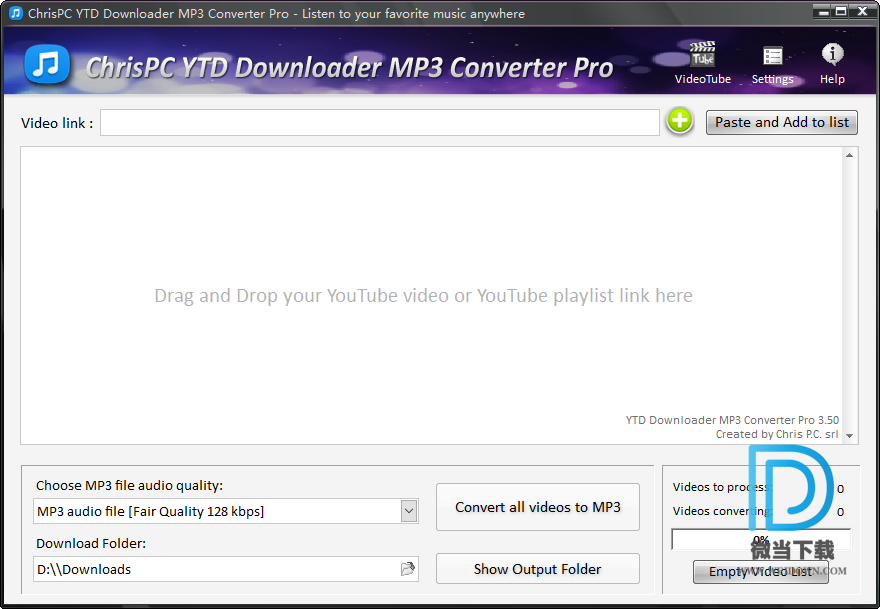The width and height of the screenshot is (880, 609).
Task: Click the list scrollbar down arrow
Action: [x=849, y=436]
